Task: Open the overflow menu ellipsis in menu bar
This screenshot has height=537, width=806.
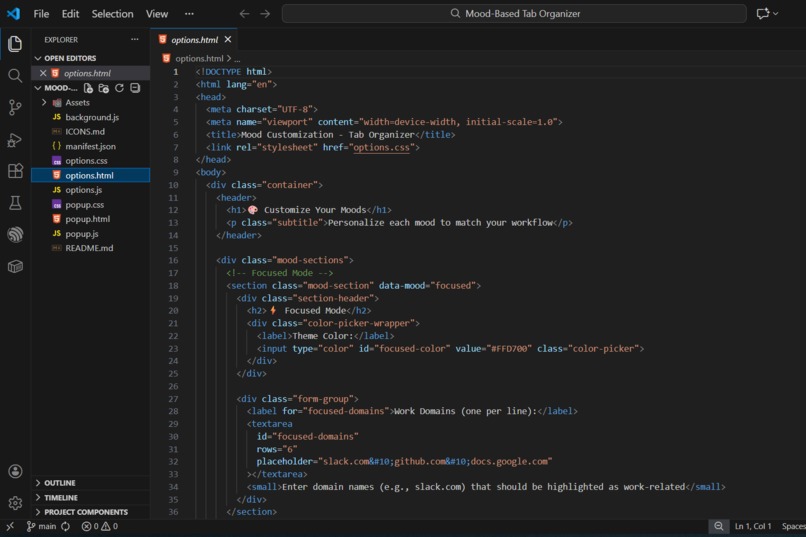Action: [189, 14]
